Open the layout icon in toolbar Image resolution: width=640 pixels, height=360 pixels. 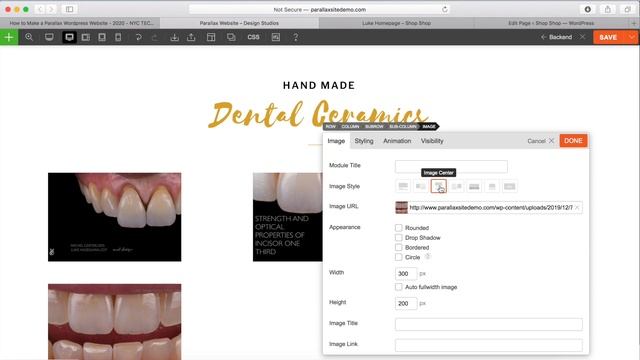tap(211, 37)
